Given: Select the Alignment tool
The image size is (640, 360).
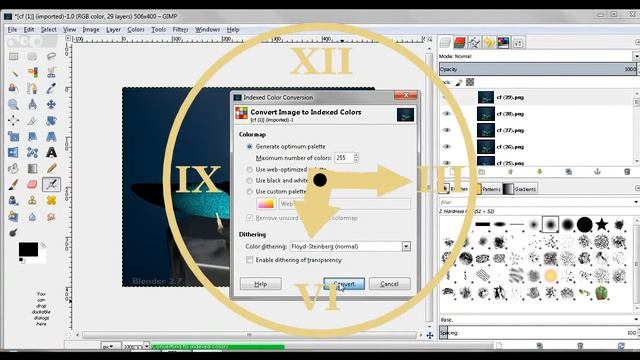Looking at the screenshot, I should tap(13, 120).
